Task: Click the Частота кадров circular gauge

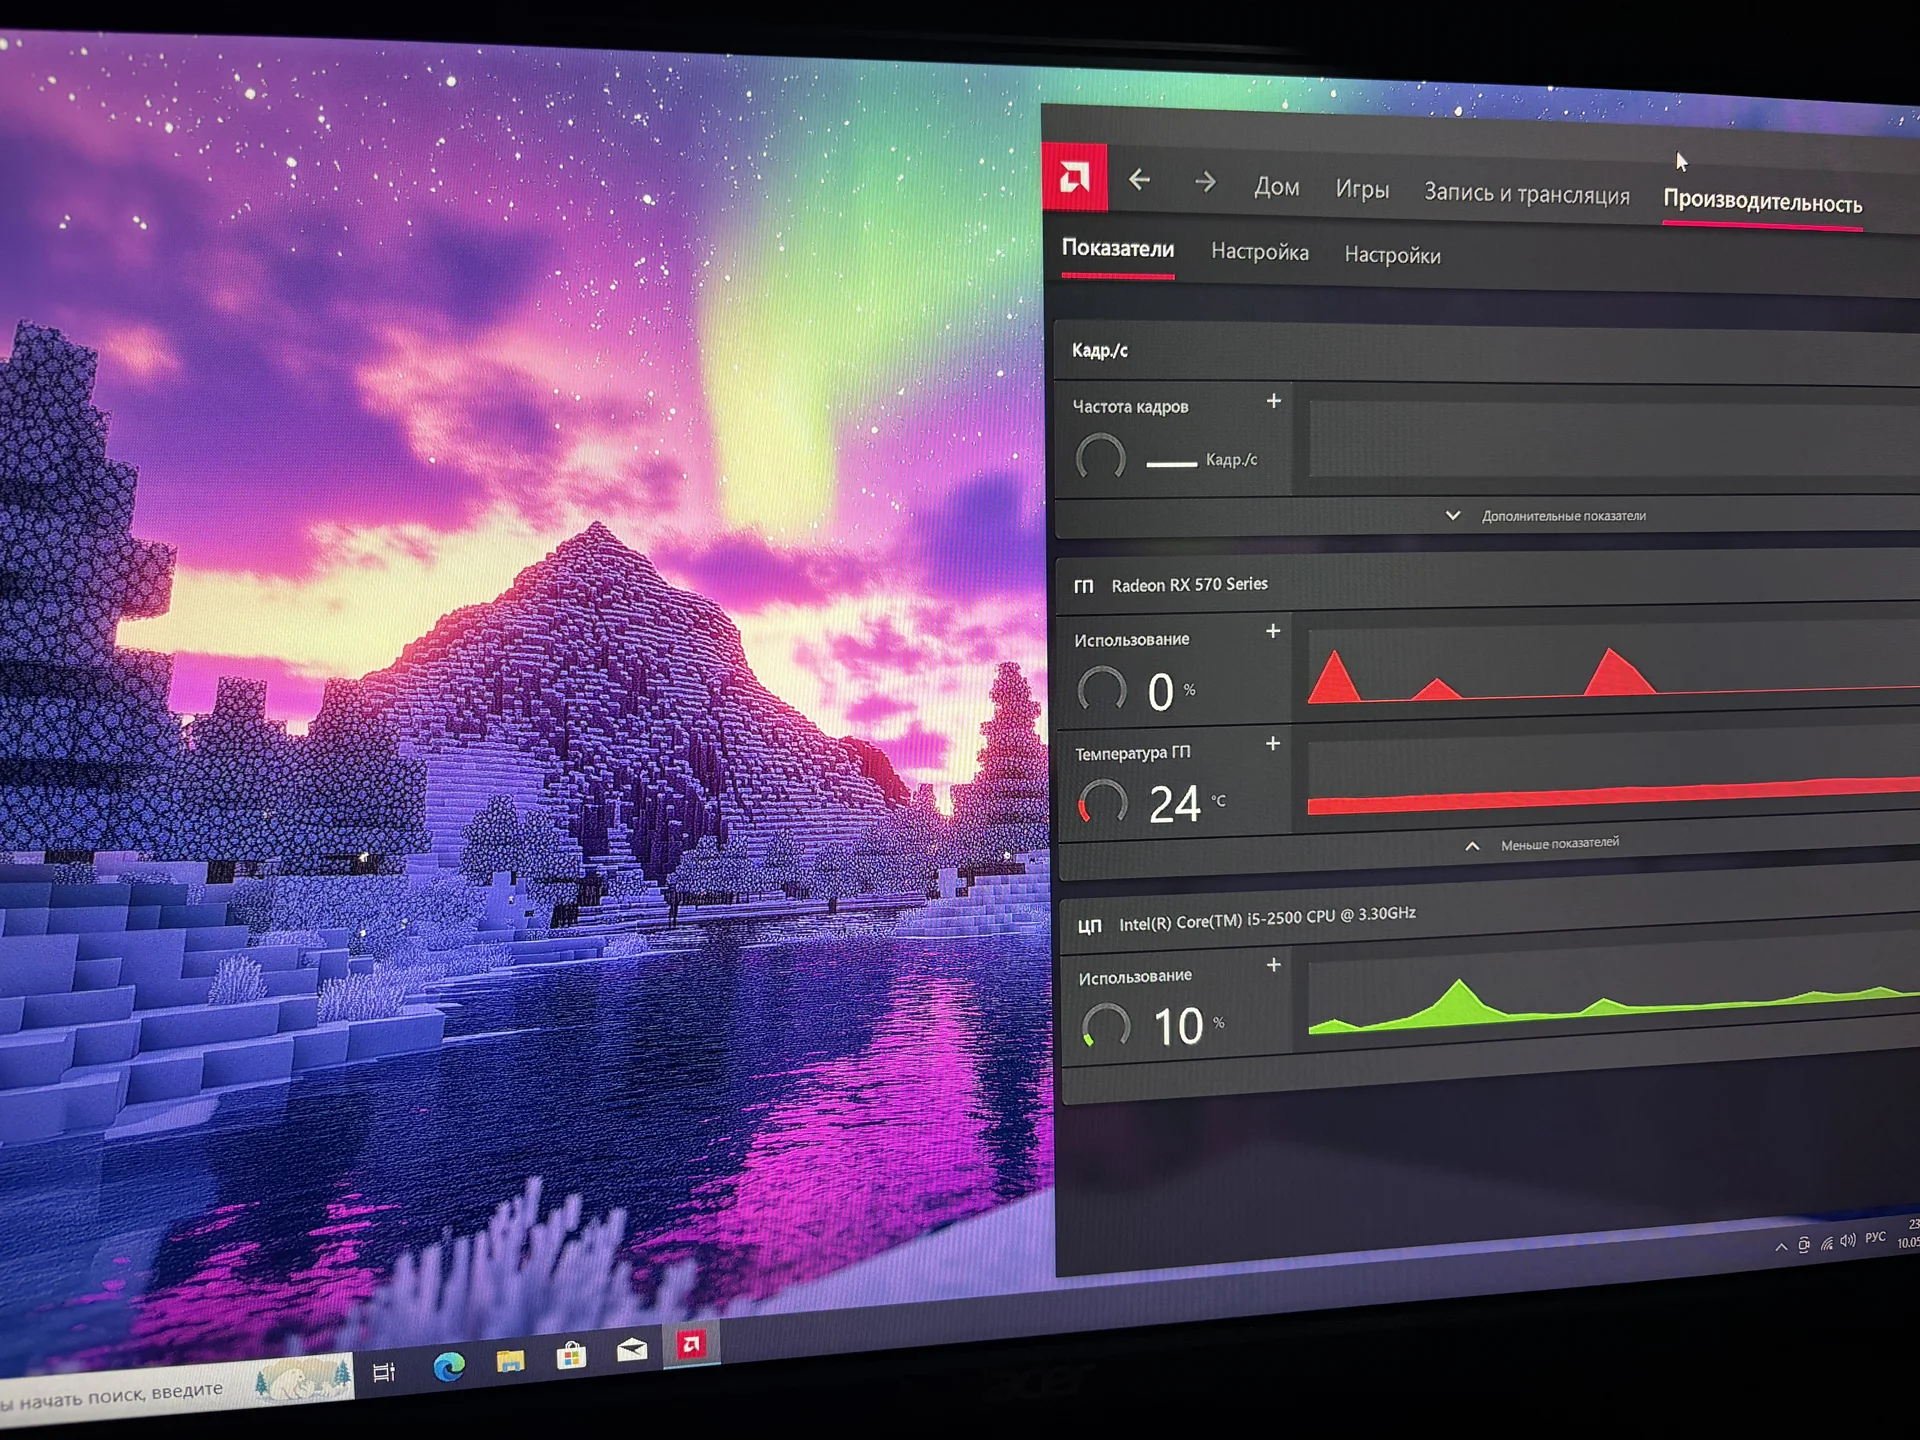Action: coord(1100,459)
